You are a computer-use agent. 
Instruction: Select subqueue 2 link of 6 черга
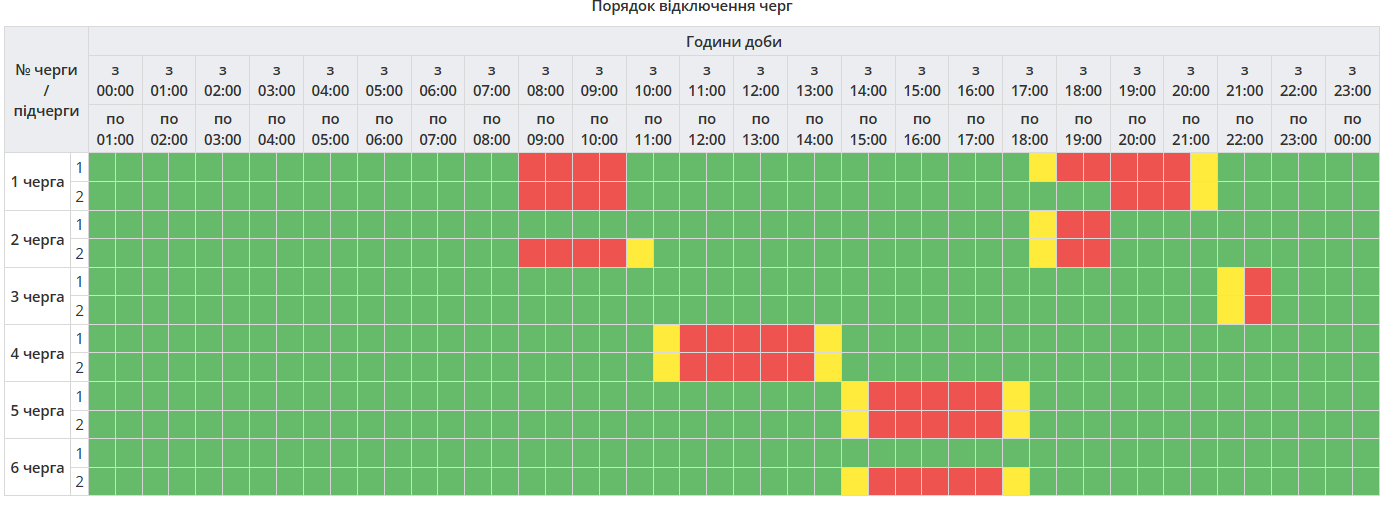79,481
